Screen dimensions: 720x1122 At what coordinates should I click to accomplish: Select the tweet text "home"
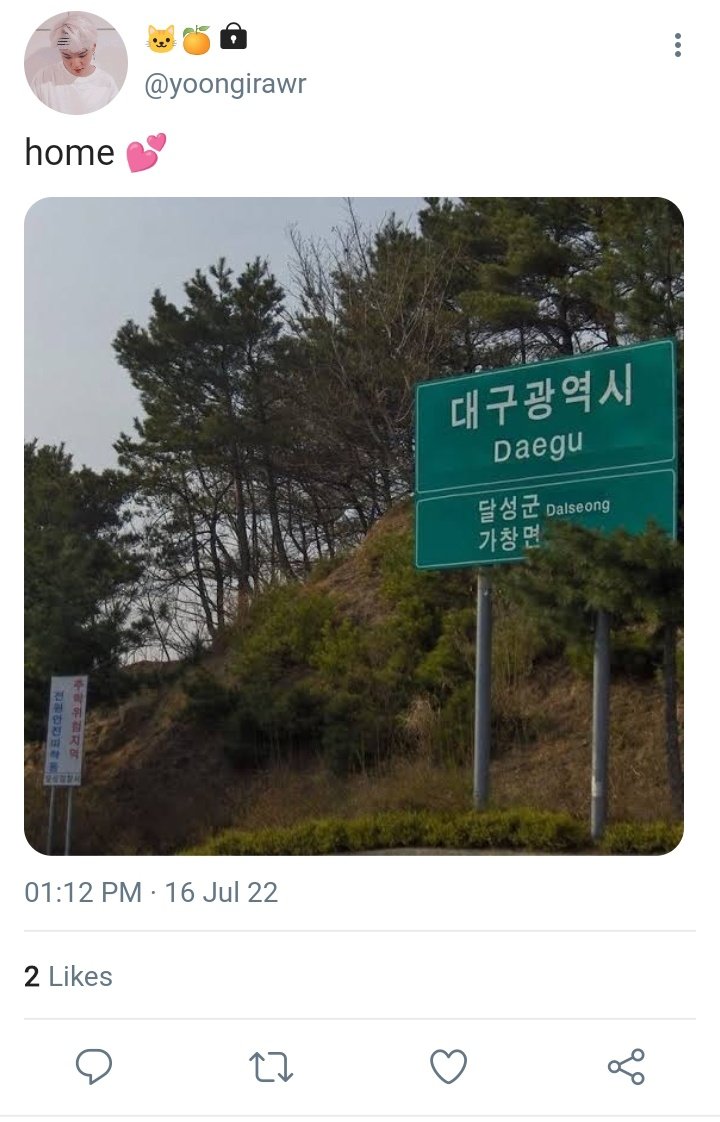[x=69, y=152]
